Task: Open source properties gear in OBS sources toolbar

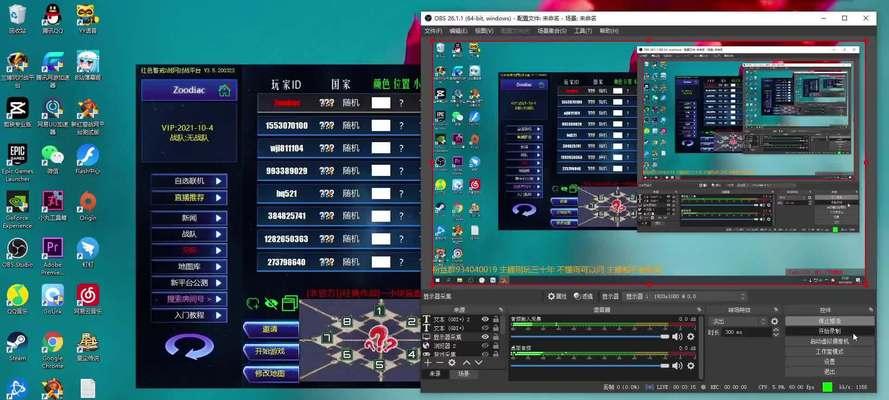Action: (452, 363)
